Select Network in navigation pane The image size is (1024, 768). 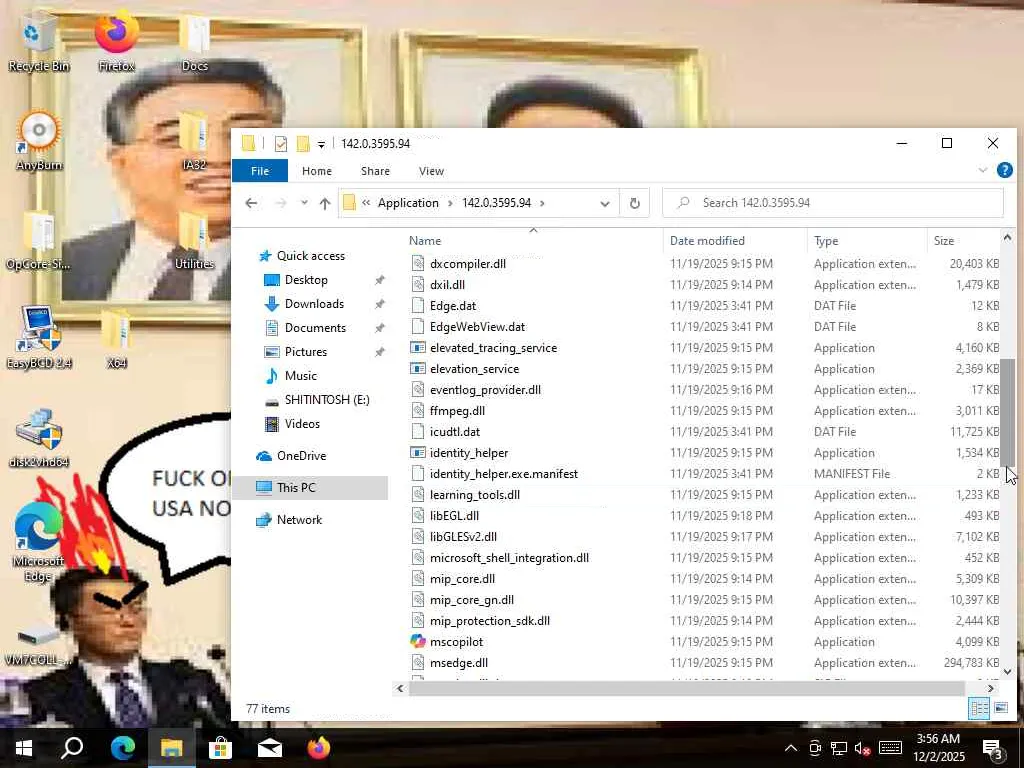pos(299,520)
